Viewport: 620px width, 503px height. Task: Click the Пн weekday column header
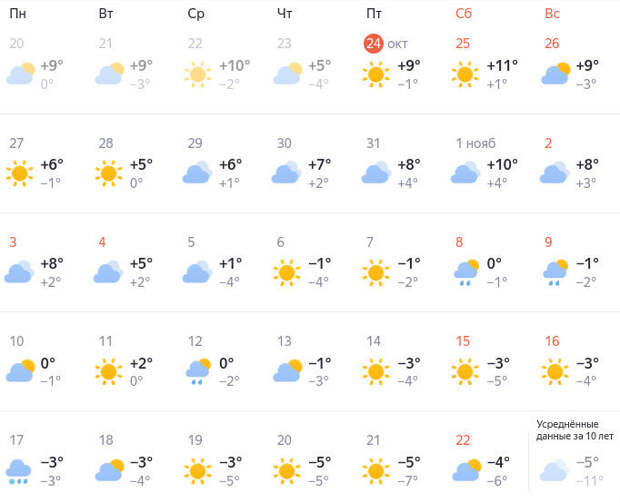[17, 13]
